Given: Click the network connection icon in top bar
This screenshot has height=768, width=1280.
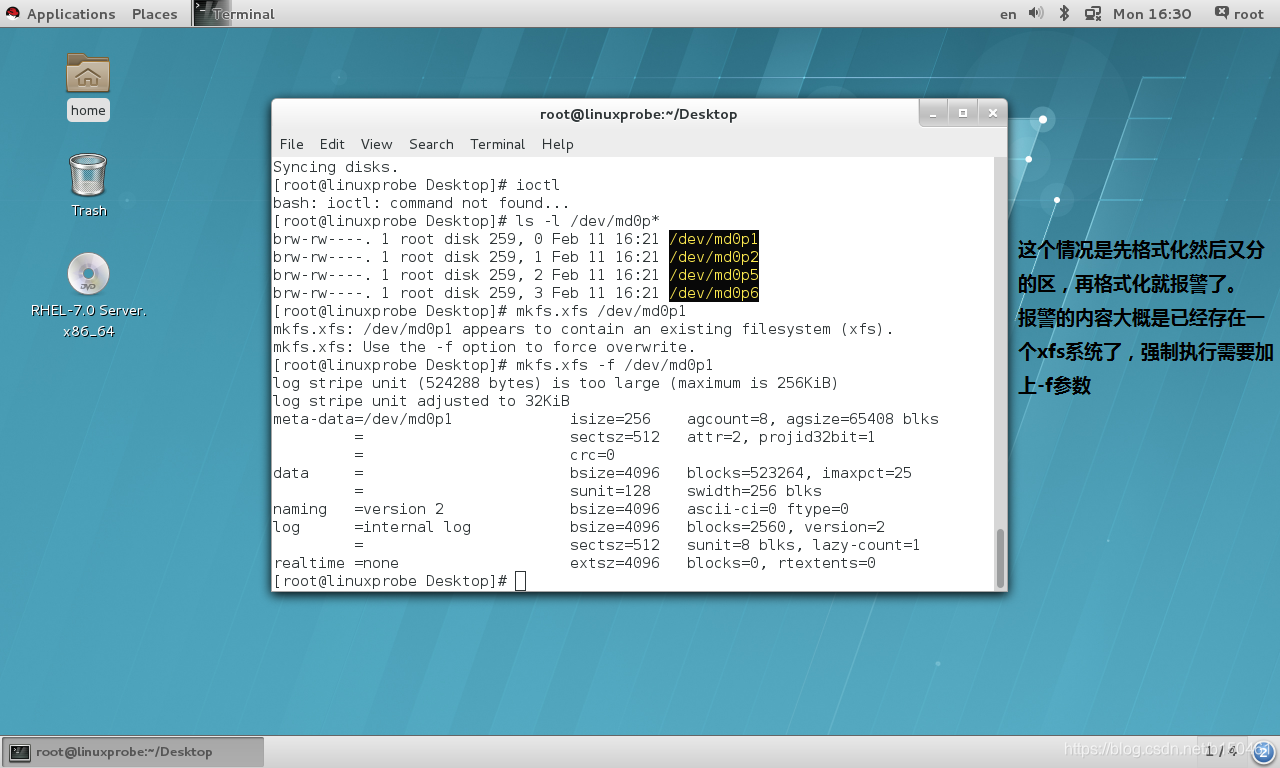Looking at the screenshot, I should pos(1093,13).
